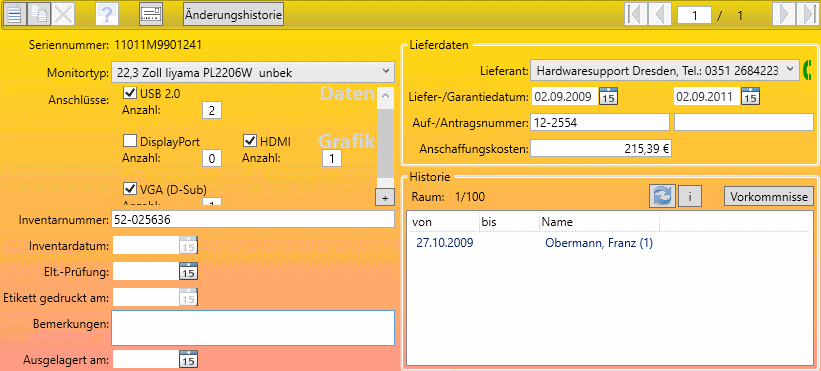
Task: Click the Lieferdatum field 02.09.2009
Action: pyautogui.click(x=564, y=97)
